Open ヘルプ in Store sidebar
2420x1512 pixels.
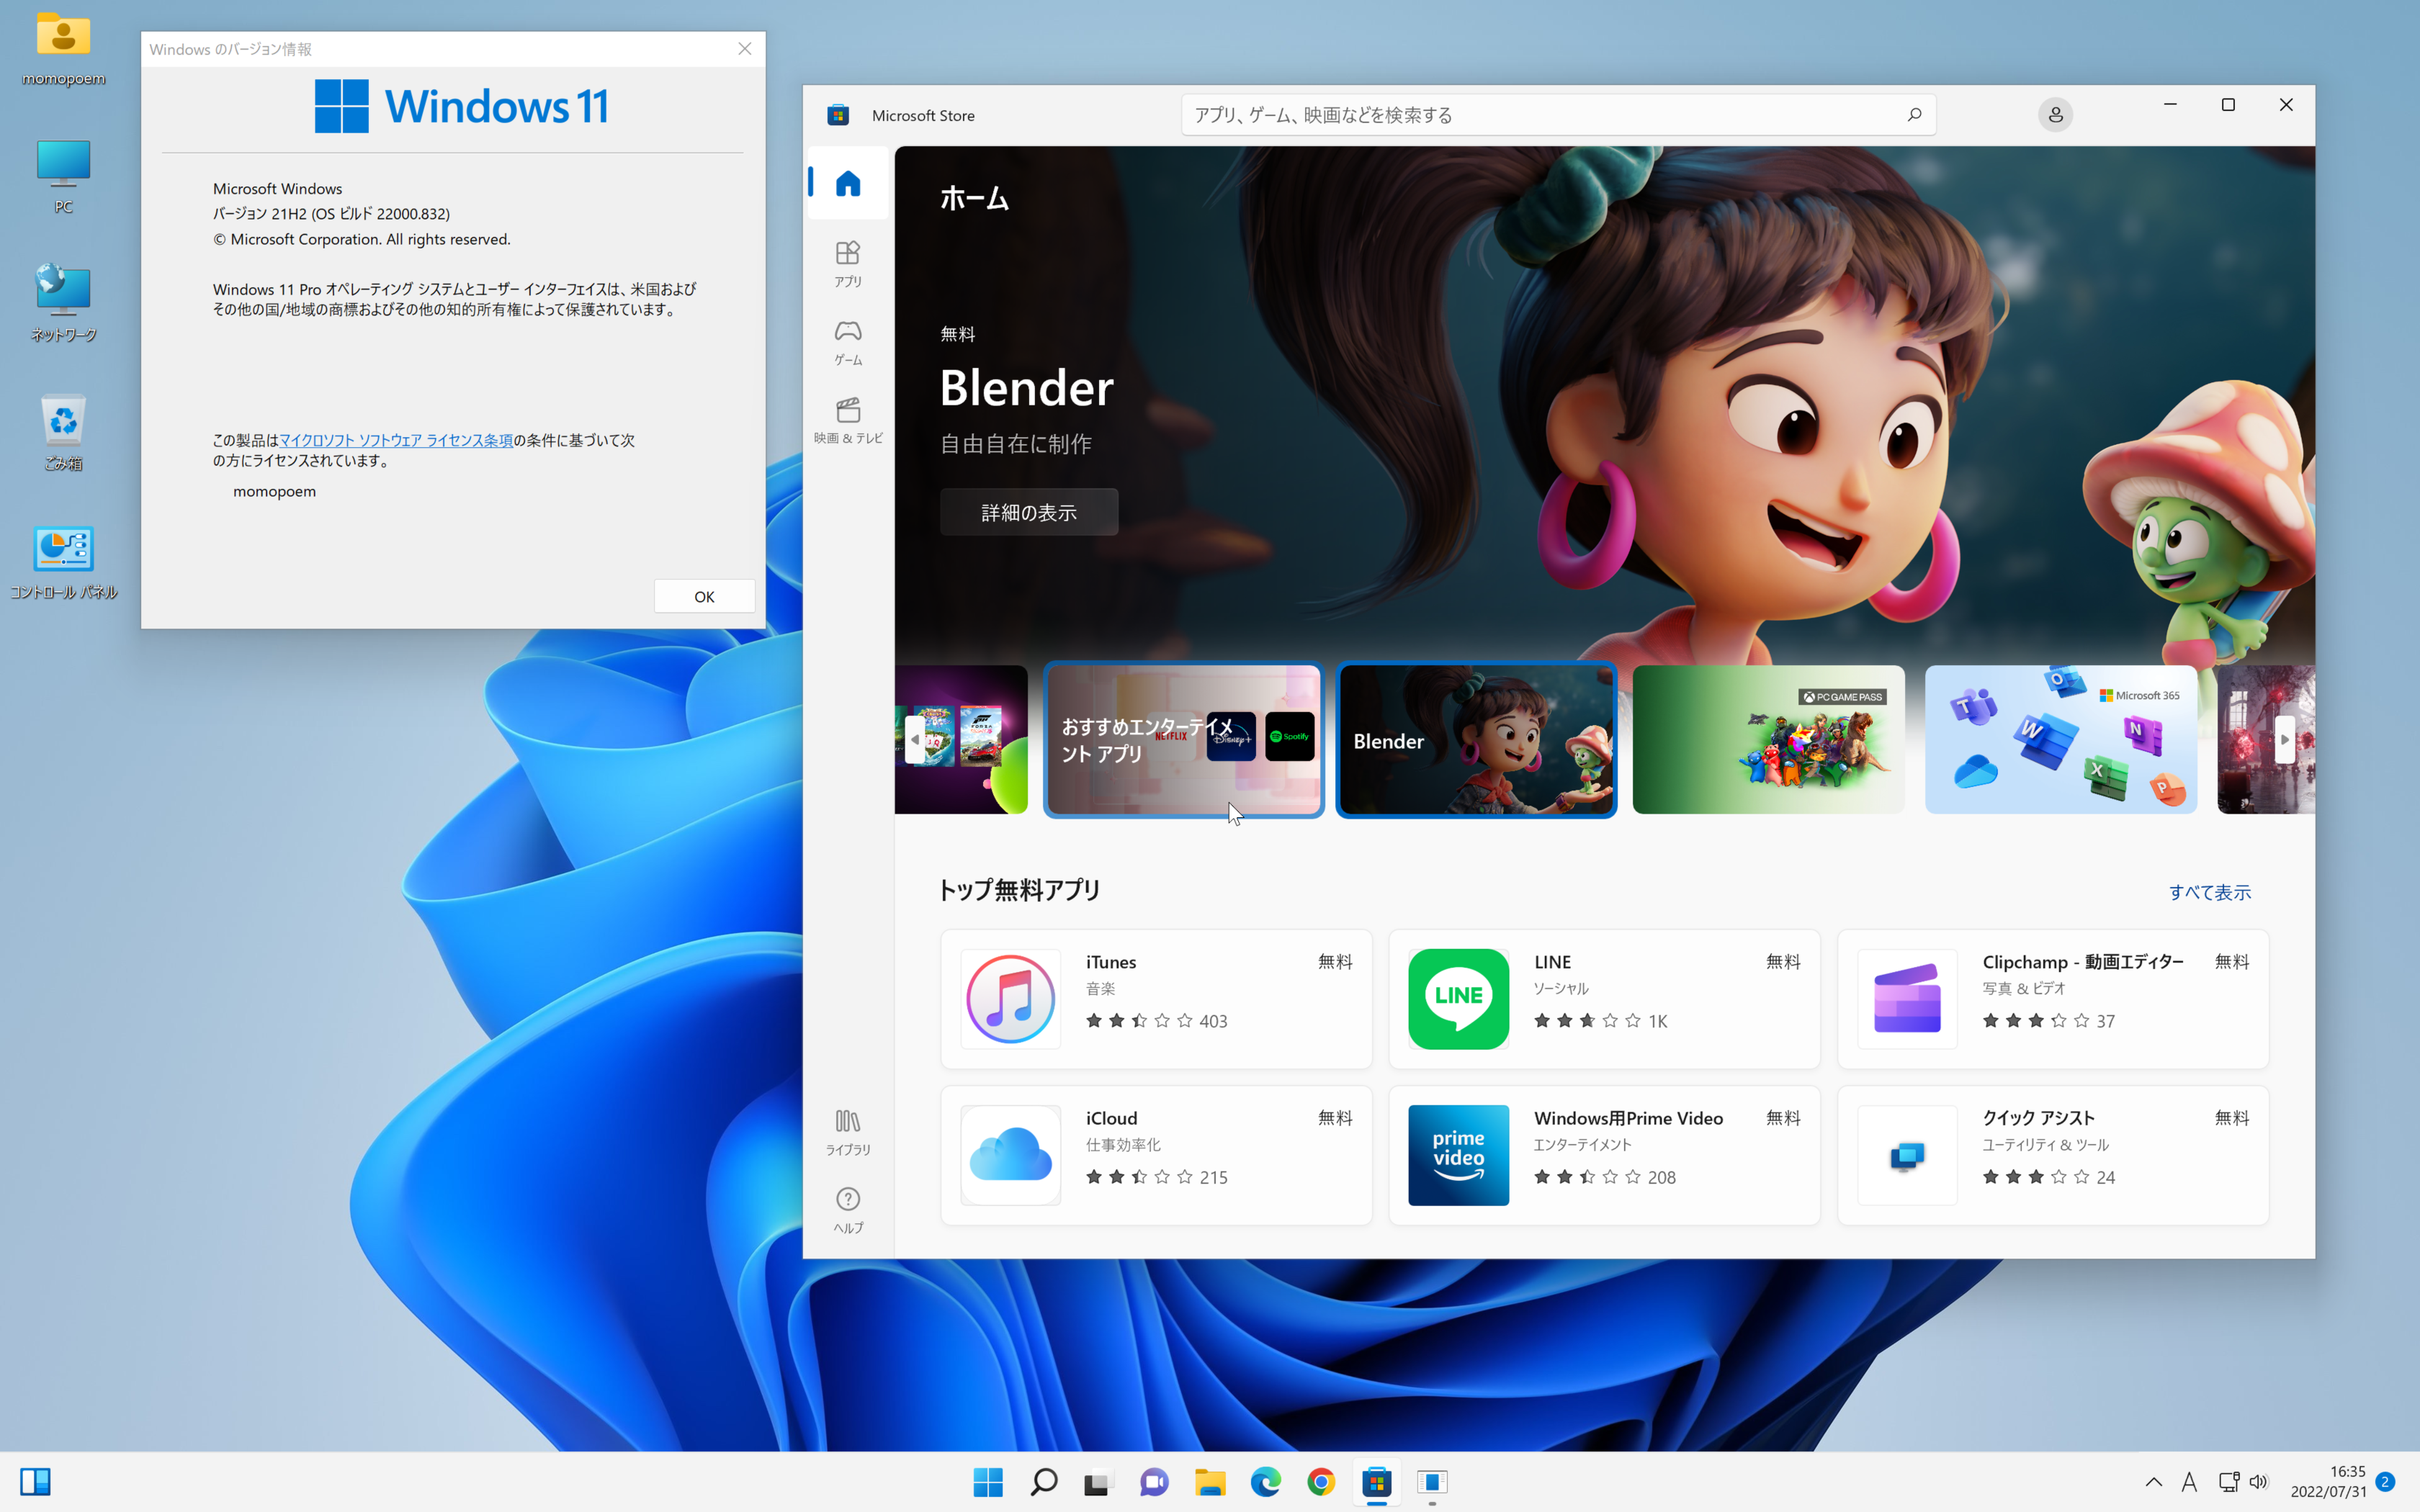(847, 1210)
